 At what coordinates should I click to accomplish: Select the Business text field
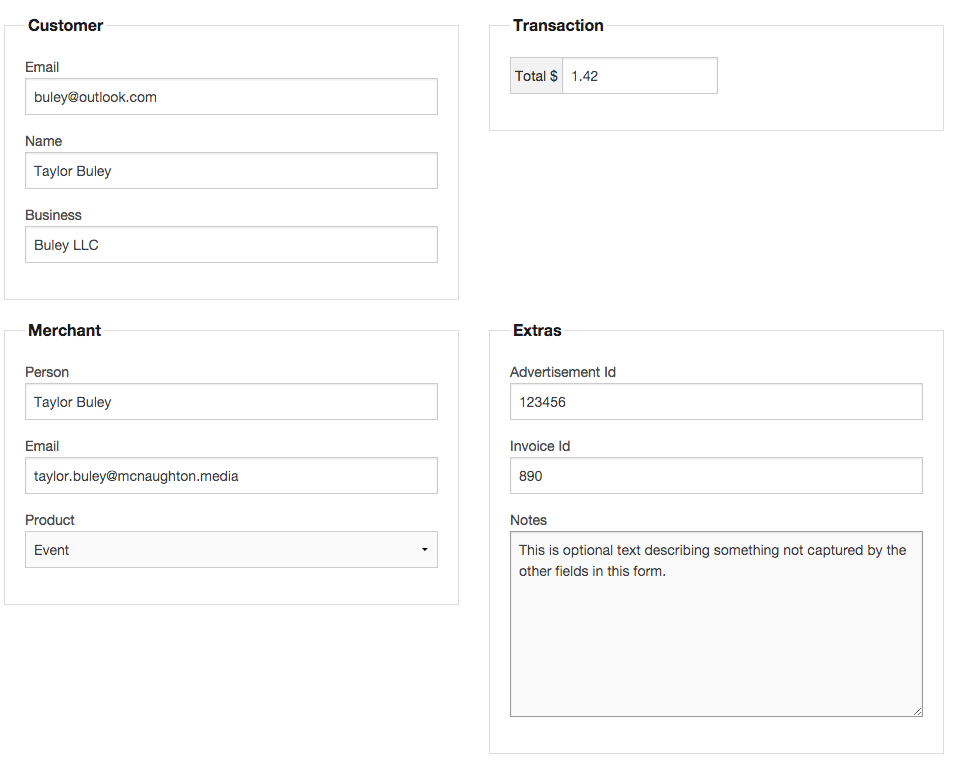point(231,245)
